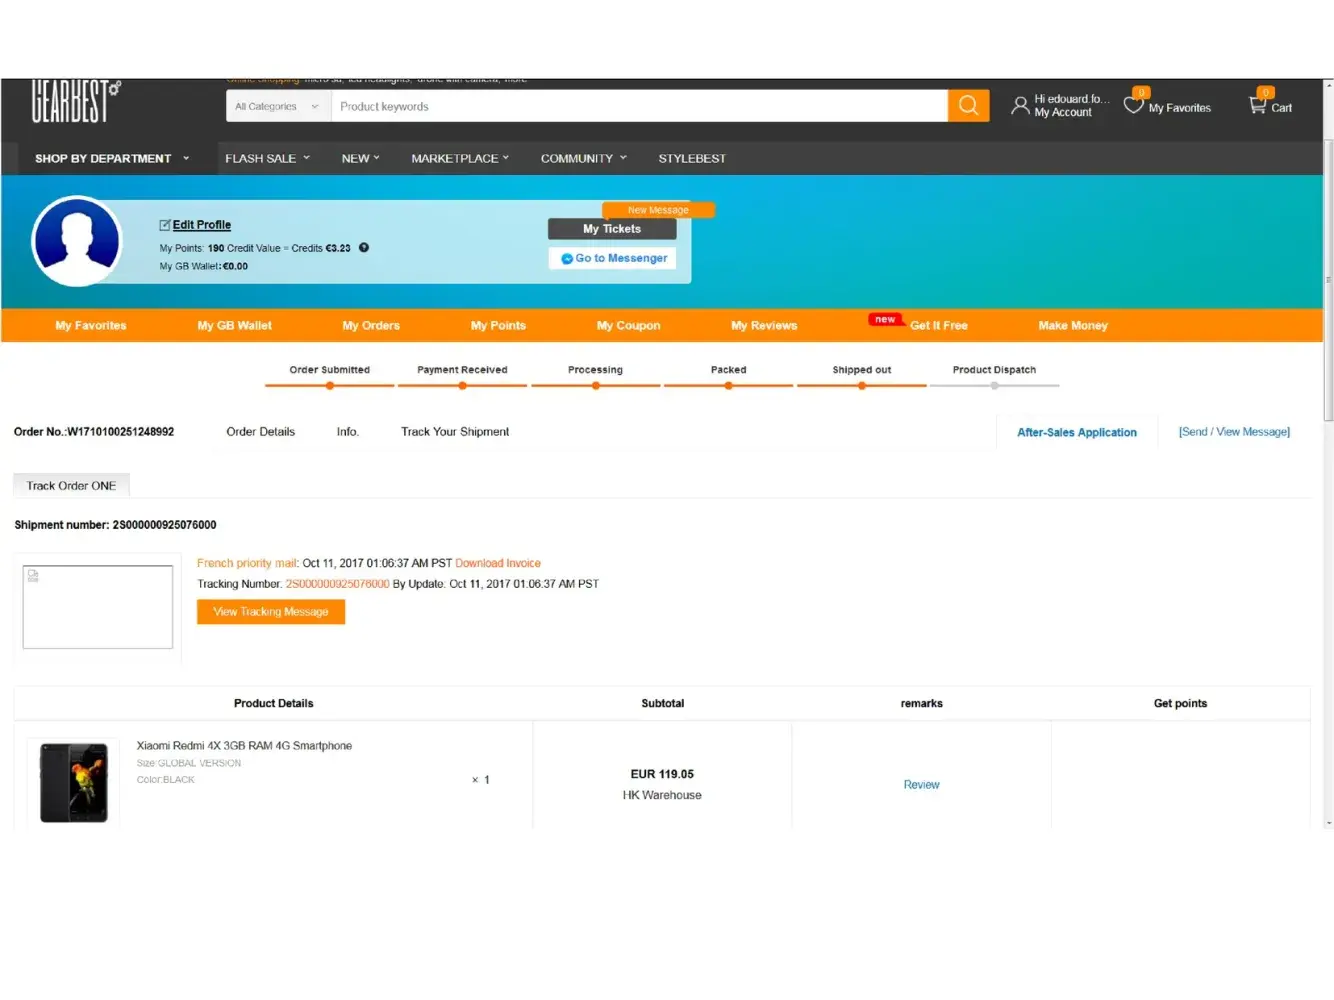Click the Xiaomi Redmi 4X phone thumbnail
Screen dimensions: 1334x1000
tap(73, 782)
